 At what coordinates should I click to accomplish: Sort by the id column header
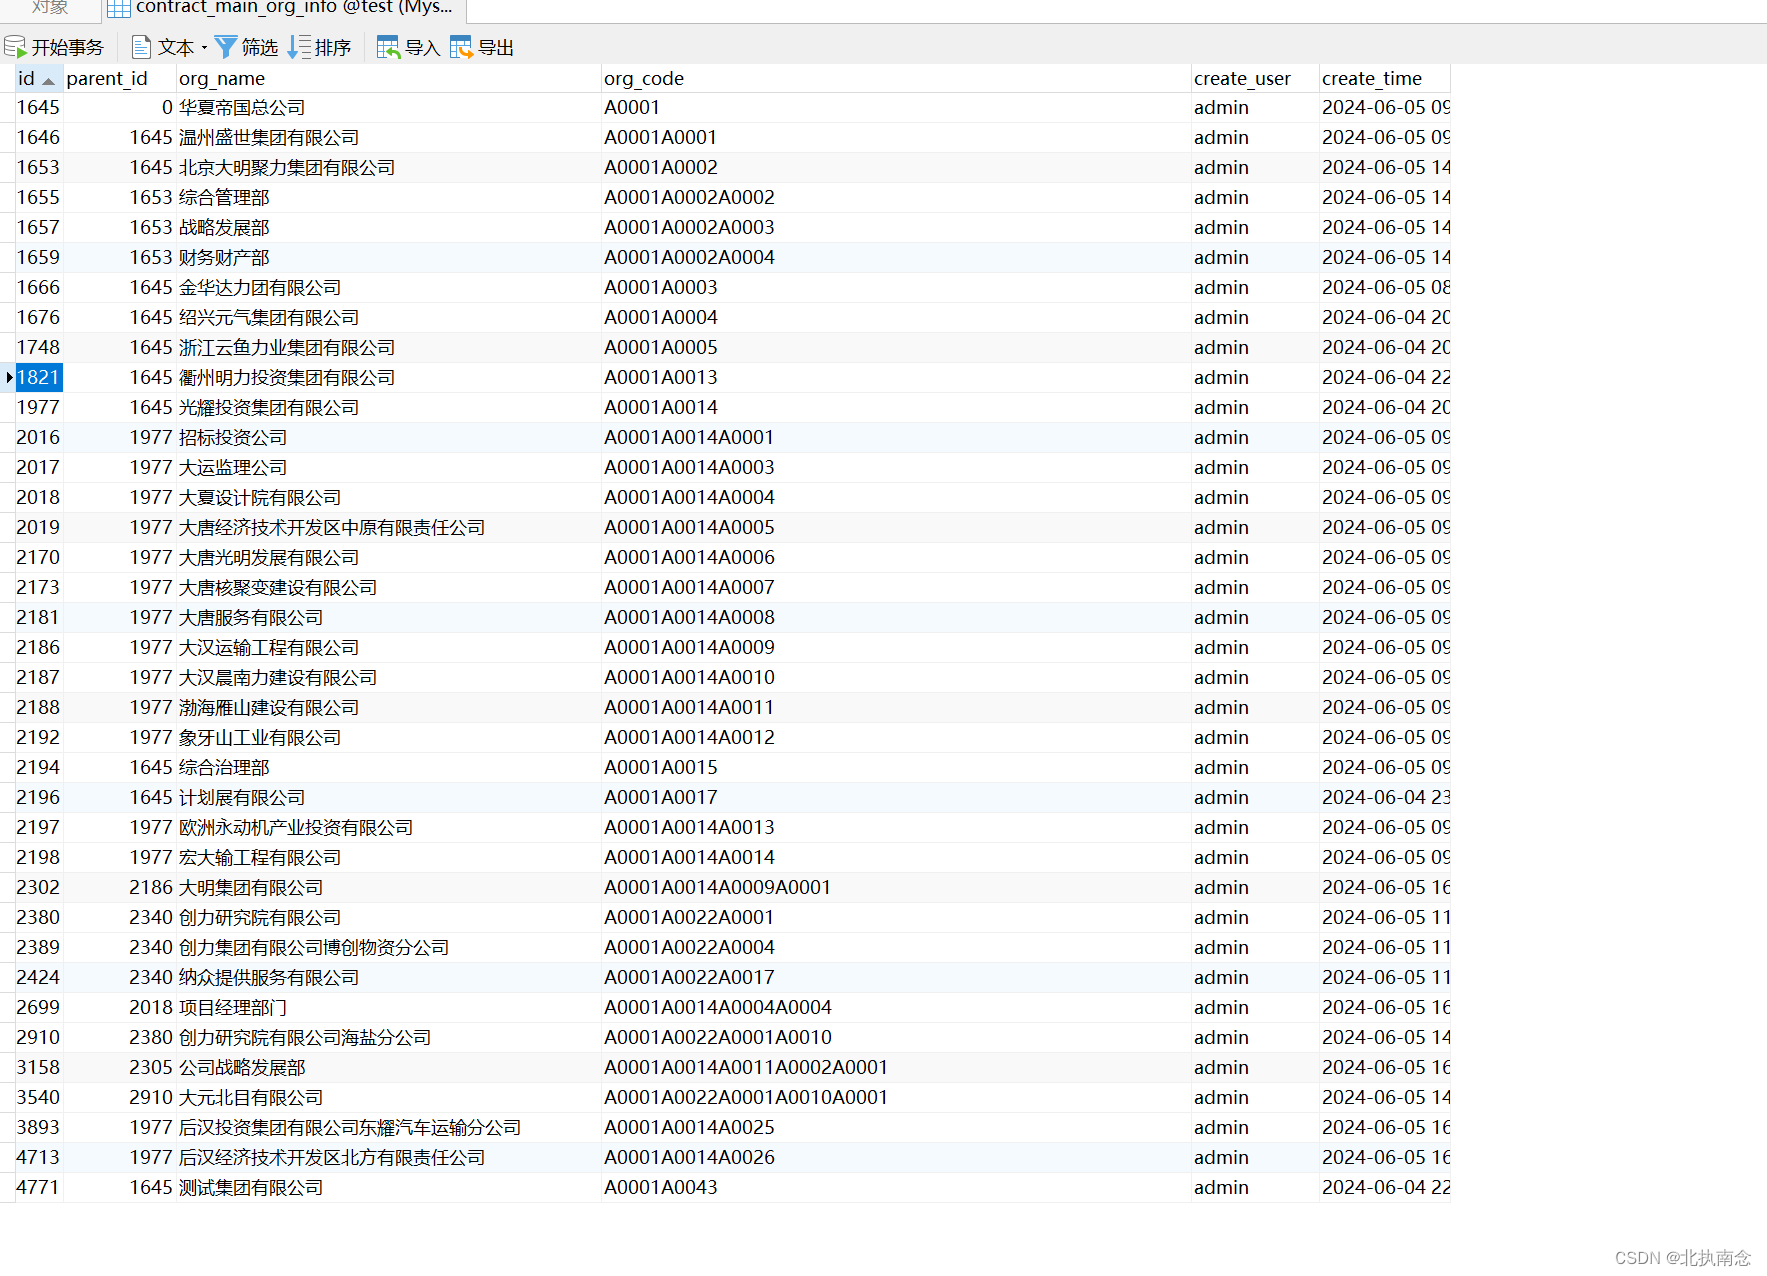point(38,79)
